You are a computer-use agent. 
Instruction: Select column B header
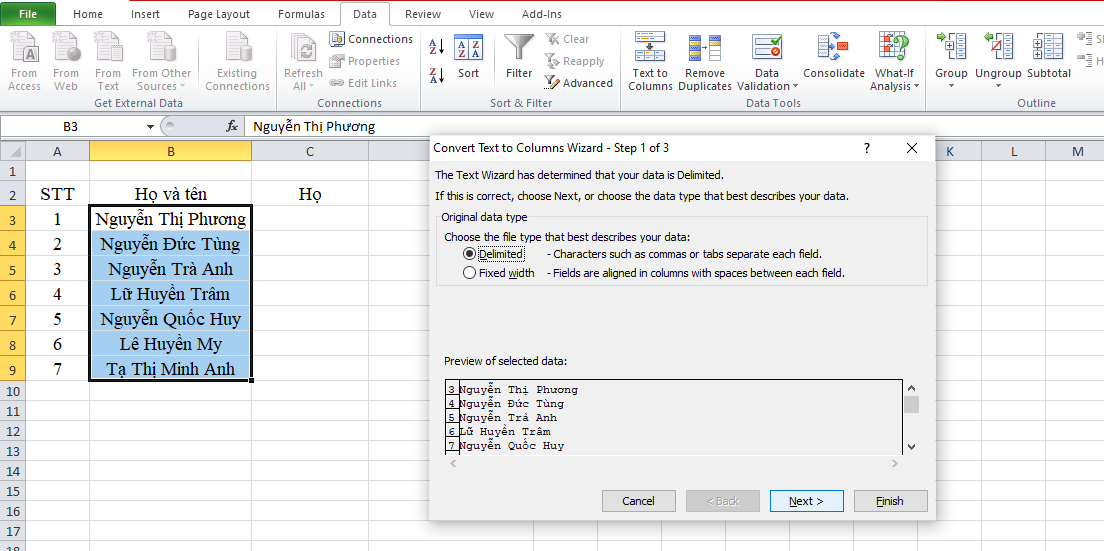click(170, 151)
